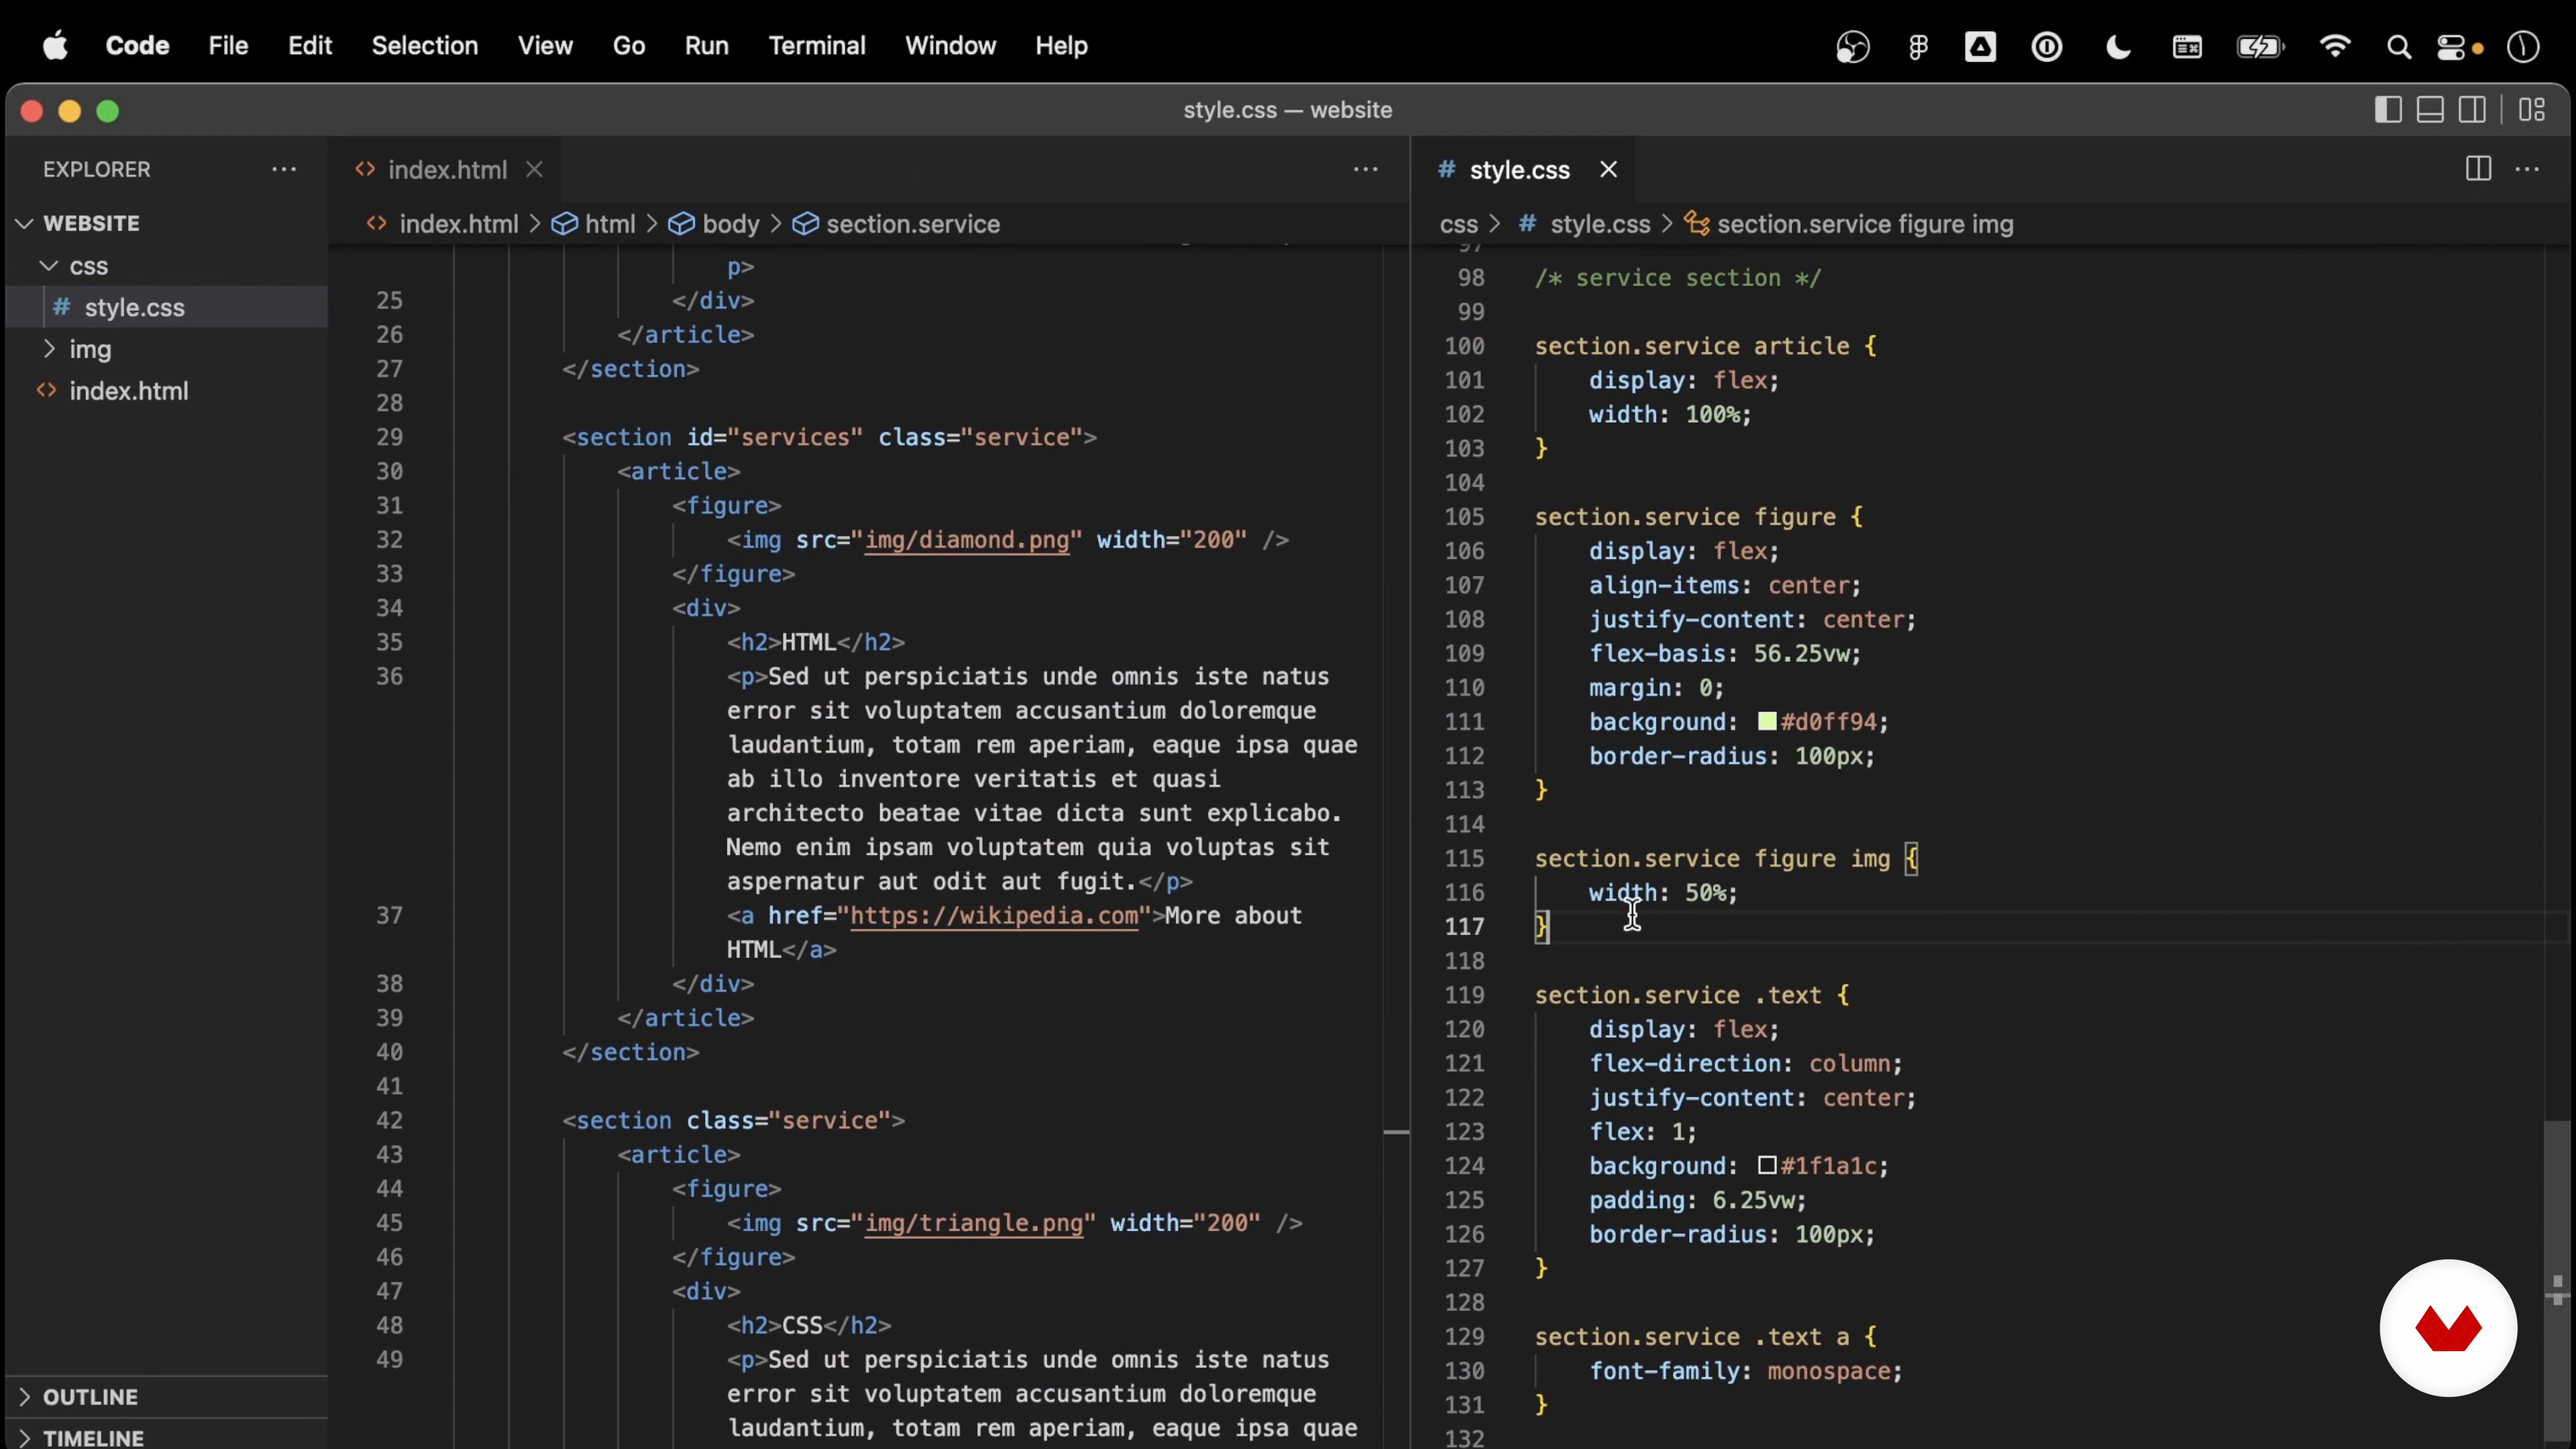Click the triangle app menu bar icon
The image size is (2576, 1449).
point(1980,47)
